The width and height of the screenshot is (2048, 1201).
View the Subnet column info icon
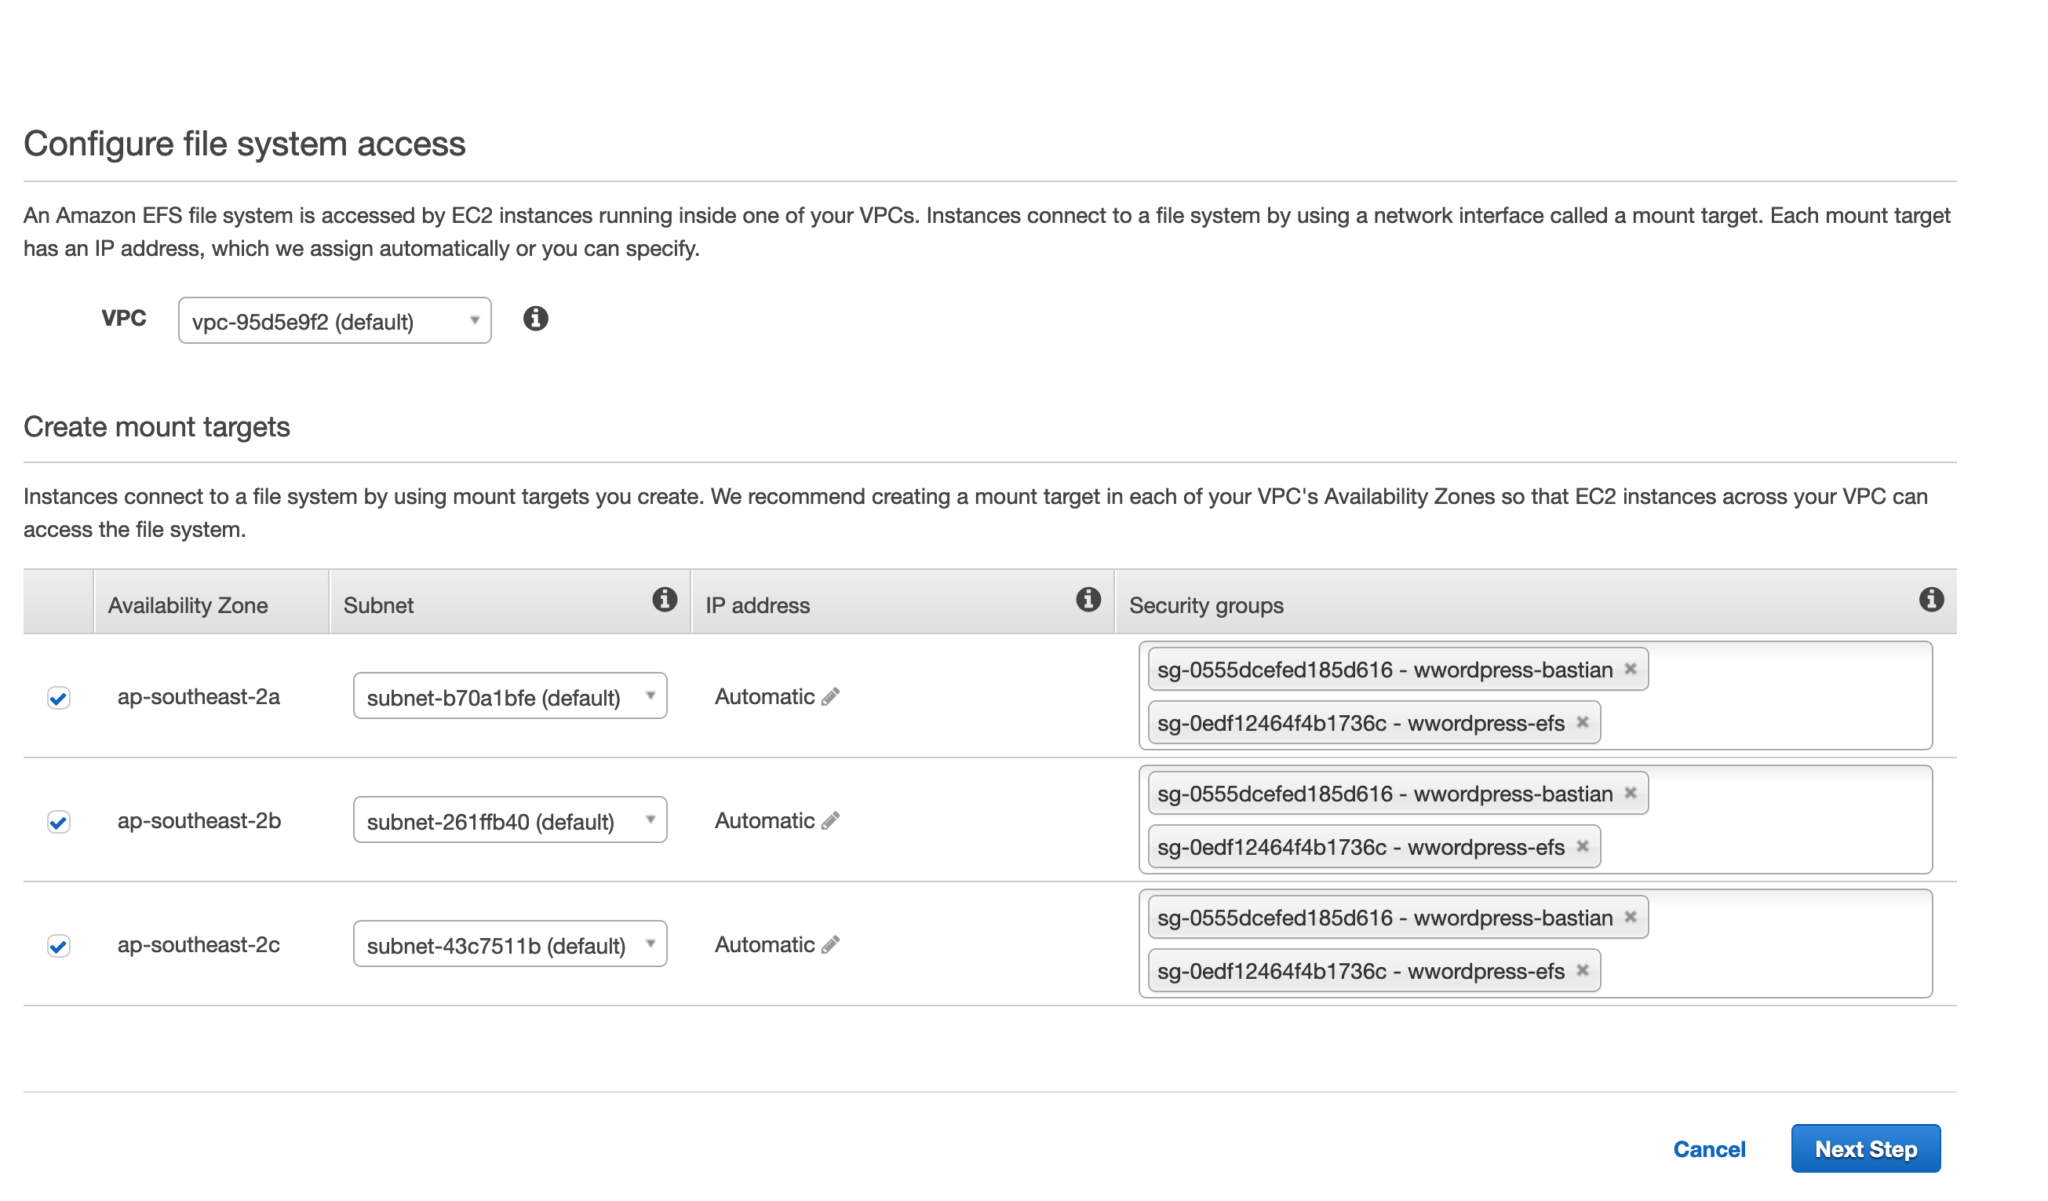tap(663, 600)
